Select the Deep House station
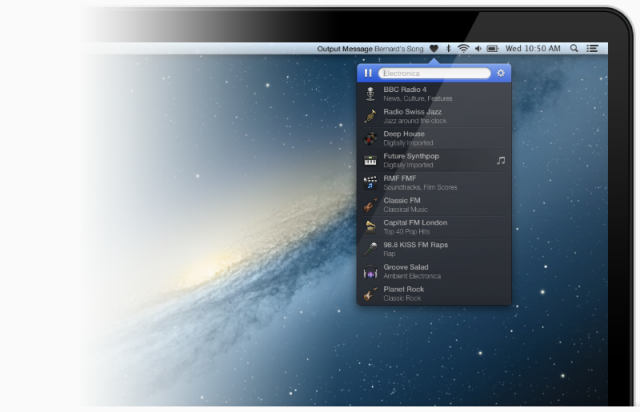The height and width of the screenshot is (412, 640). click(434, 138)
